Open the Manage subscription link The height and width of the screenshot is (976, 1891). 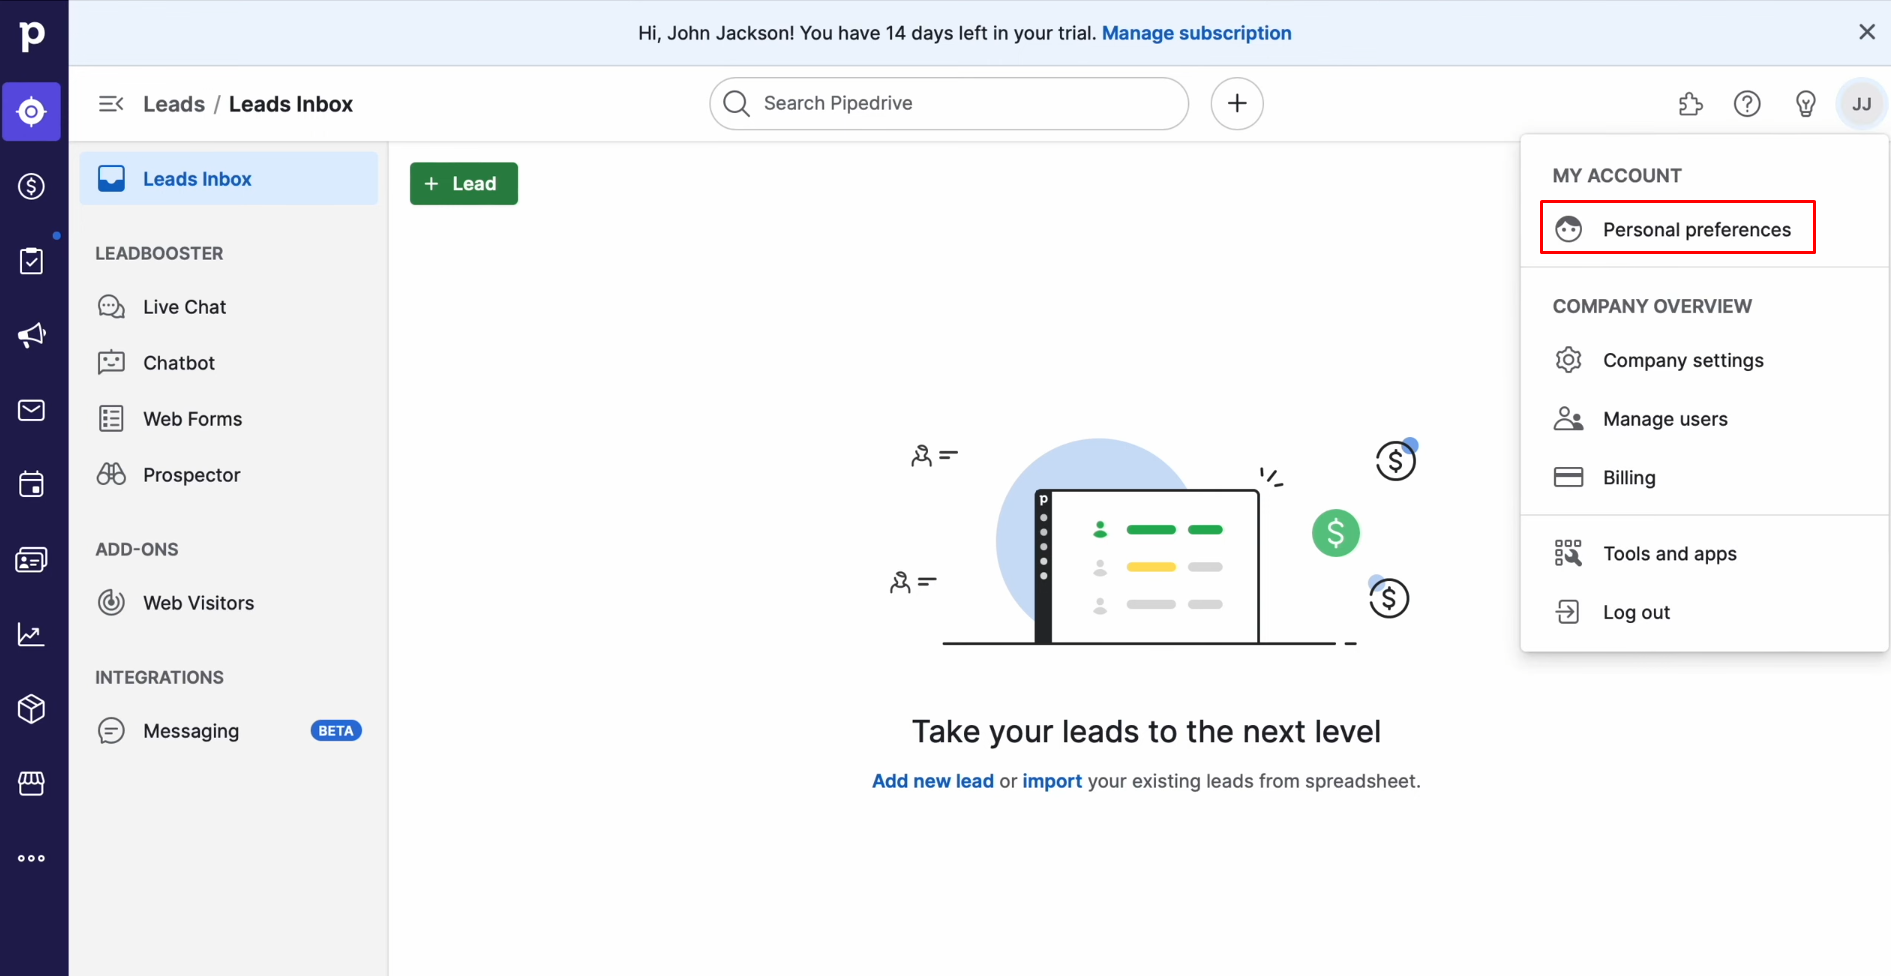(x=1196, y=32)
